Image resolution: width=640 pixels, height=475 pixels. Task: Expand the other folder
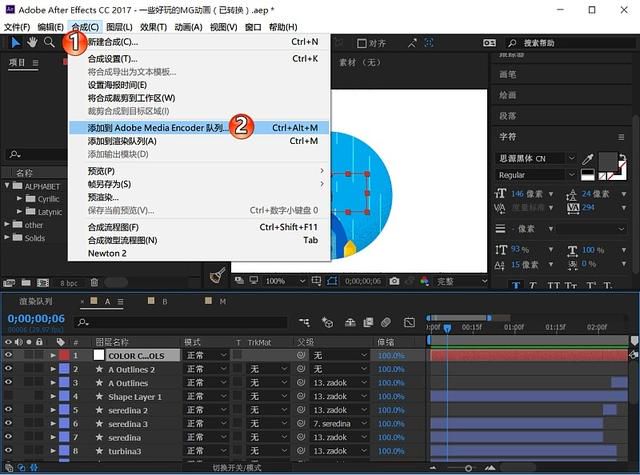pyautogui.click(x=7, y=224)
